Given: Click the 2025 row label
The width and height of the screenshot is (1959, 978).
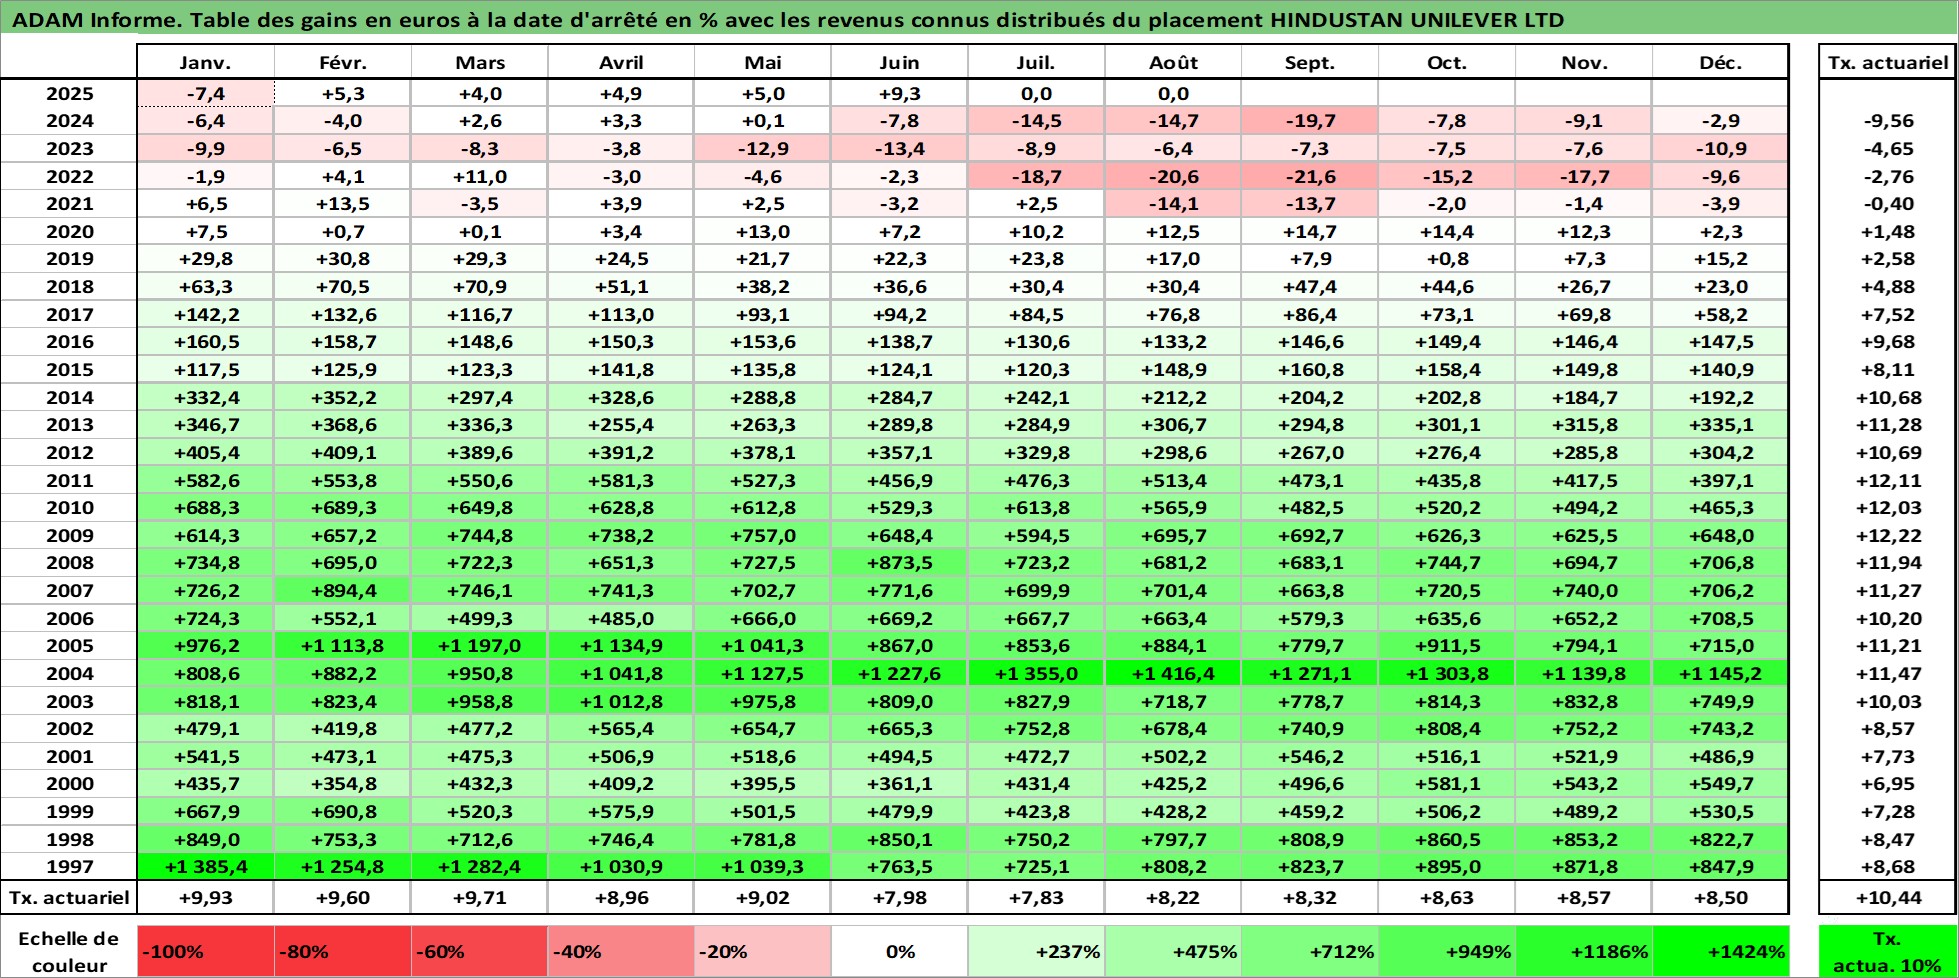Looking at the screenshot, I should click(69, 94).
